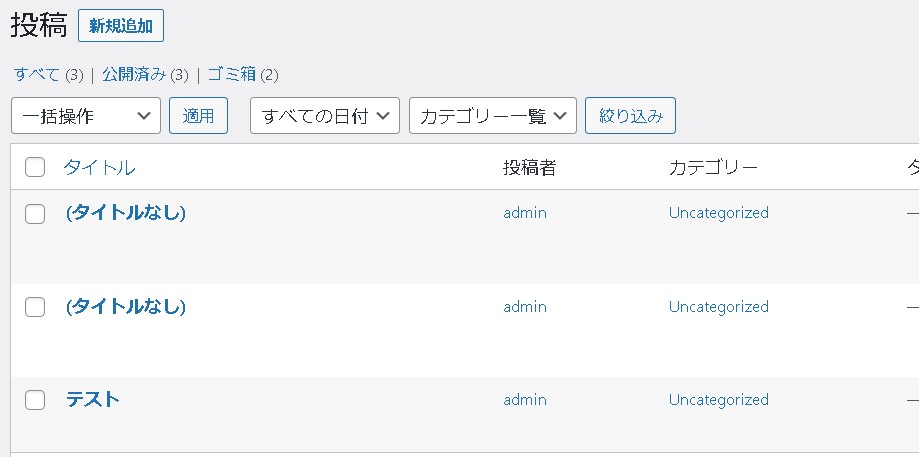Open the second (タイトルなし) post
The width and height of the screenshot is (919, 457).
coord(126,306)
